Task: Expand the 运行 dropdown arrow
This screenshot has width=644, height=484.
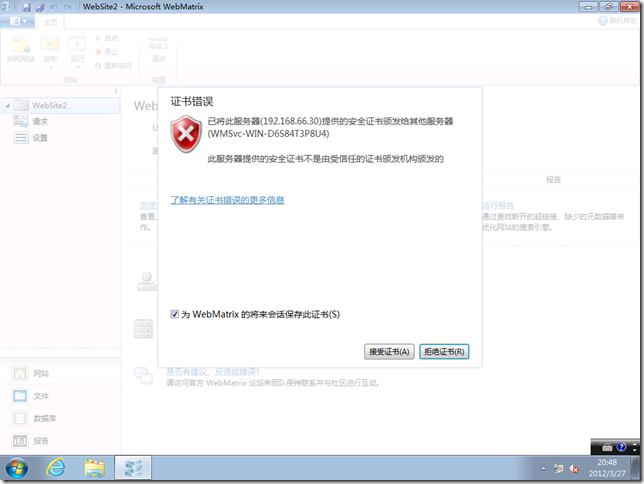Action: coord(78,67)
